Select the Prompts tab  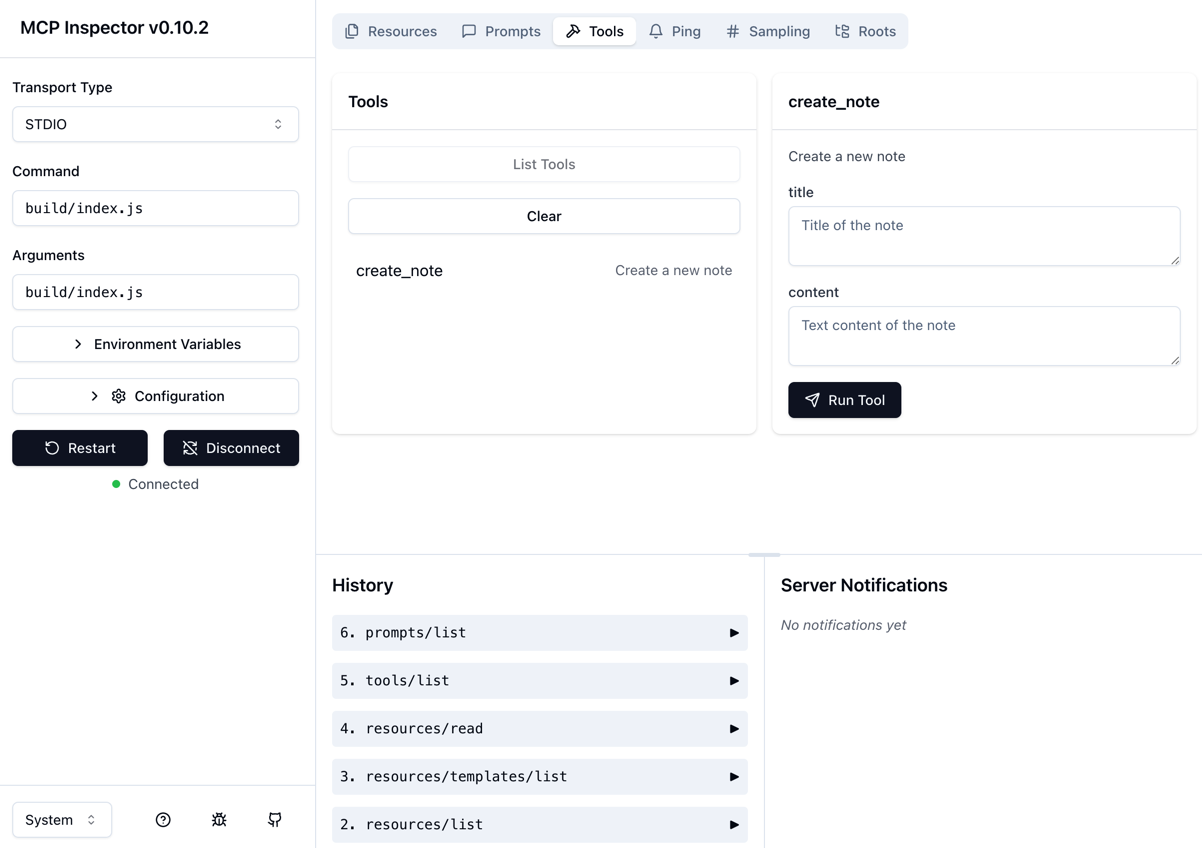(501, 31)
